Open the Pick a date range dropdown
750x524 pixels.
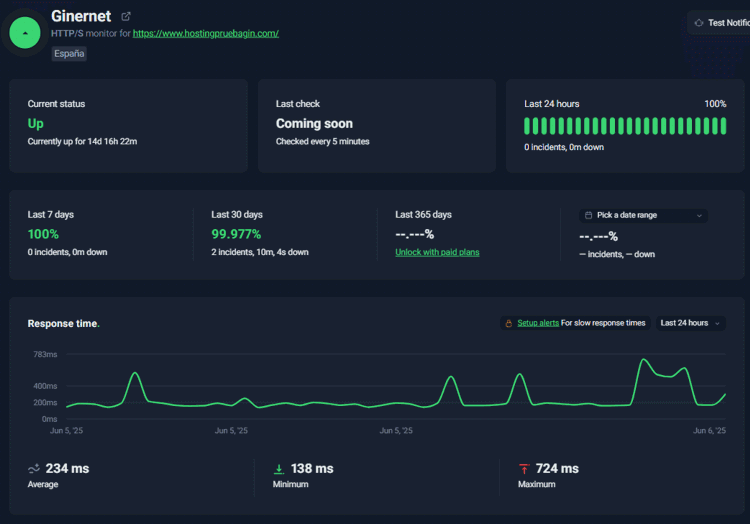coord(643,216)
